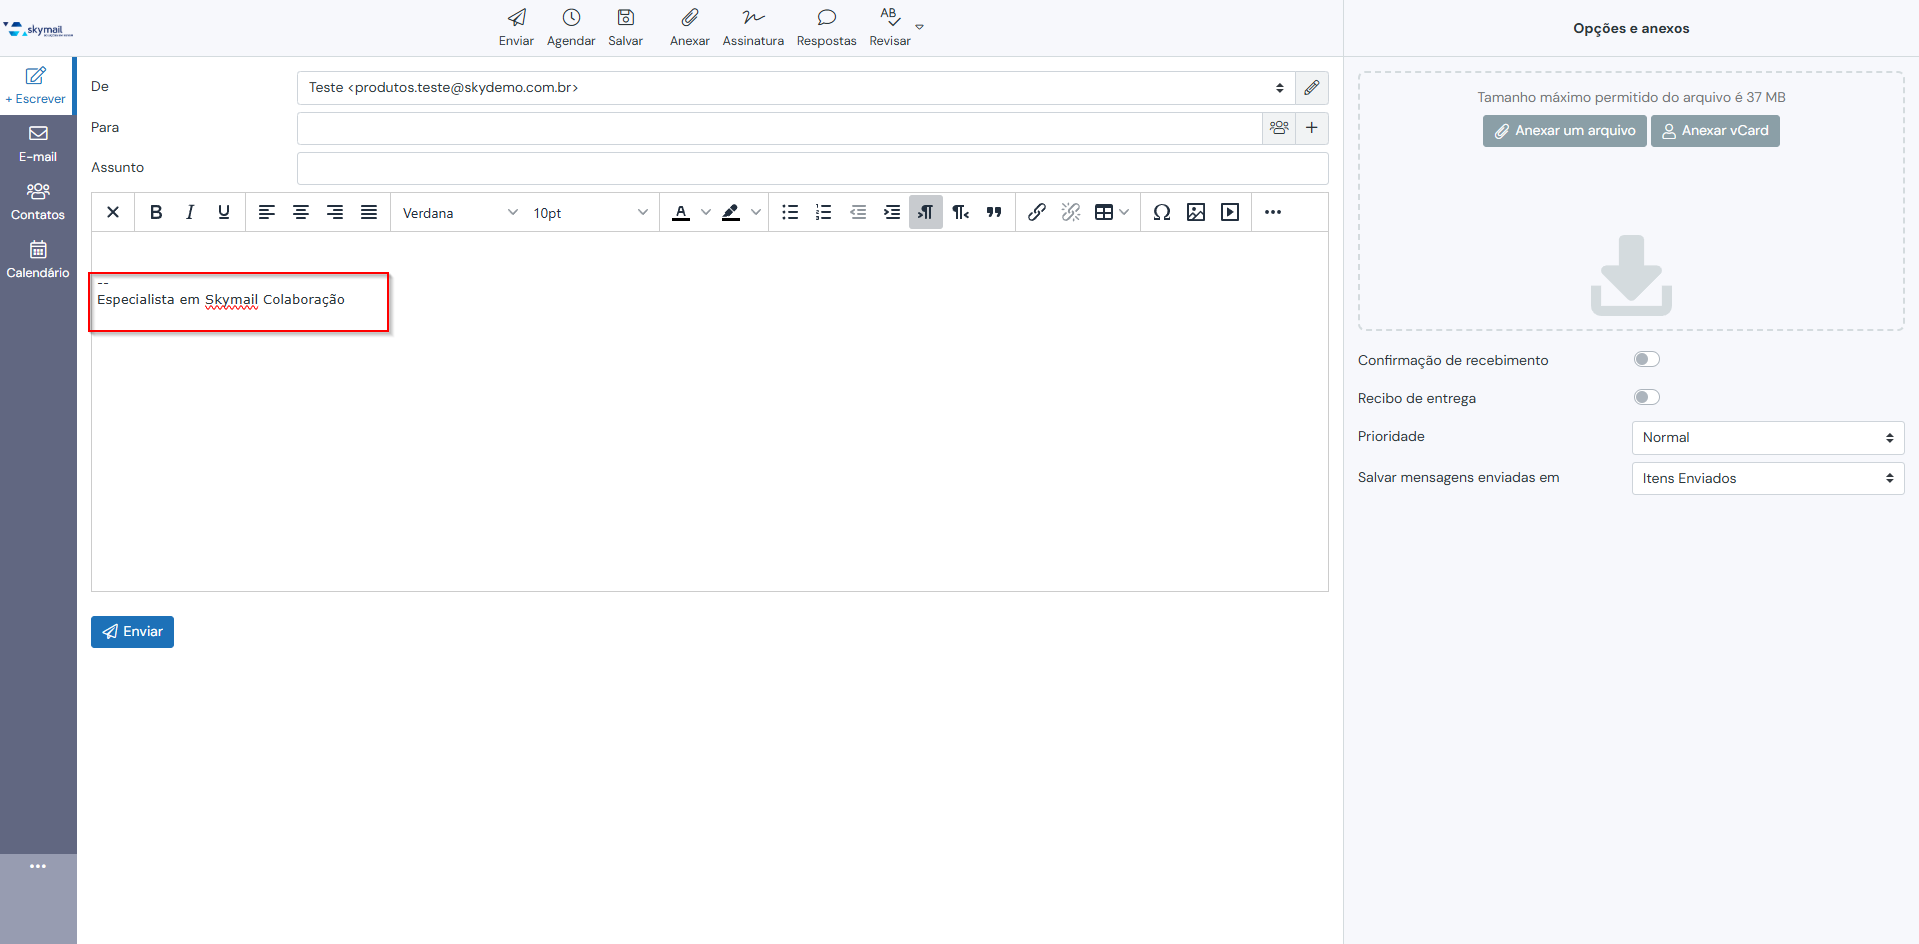Viewport: 1919px width, 944px height.
Task: Click the Anexar paperclip icon in toolbar
Action: tap(689, 18)
